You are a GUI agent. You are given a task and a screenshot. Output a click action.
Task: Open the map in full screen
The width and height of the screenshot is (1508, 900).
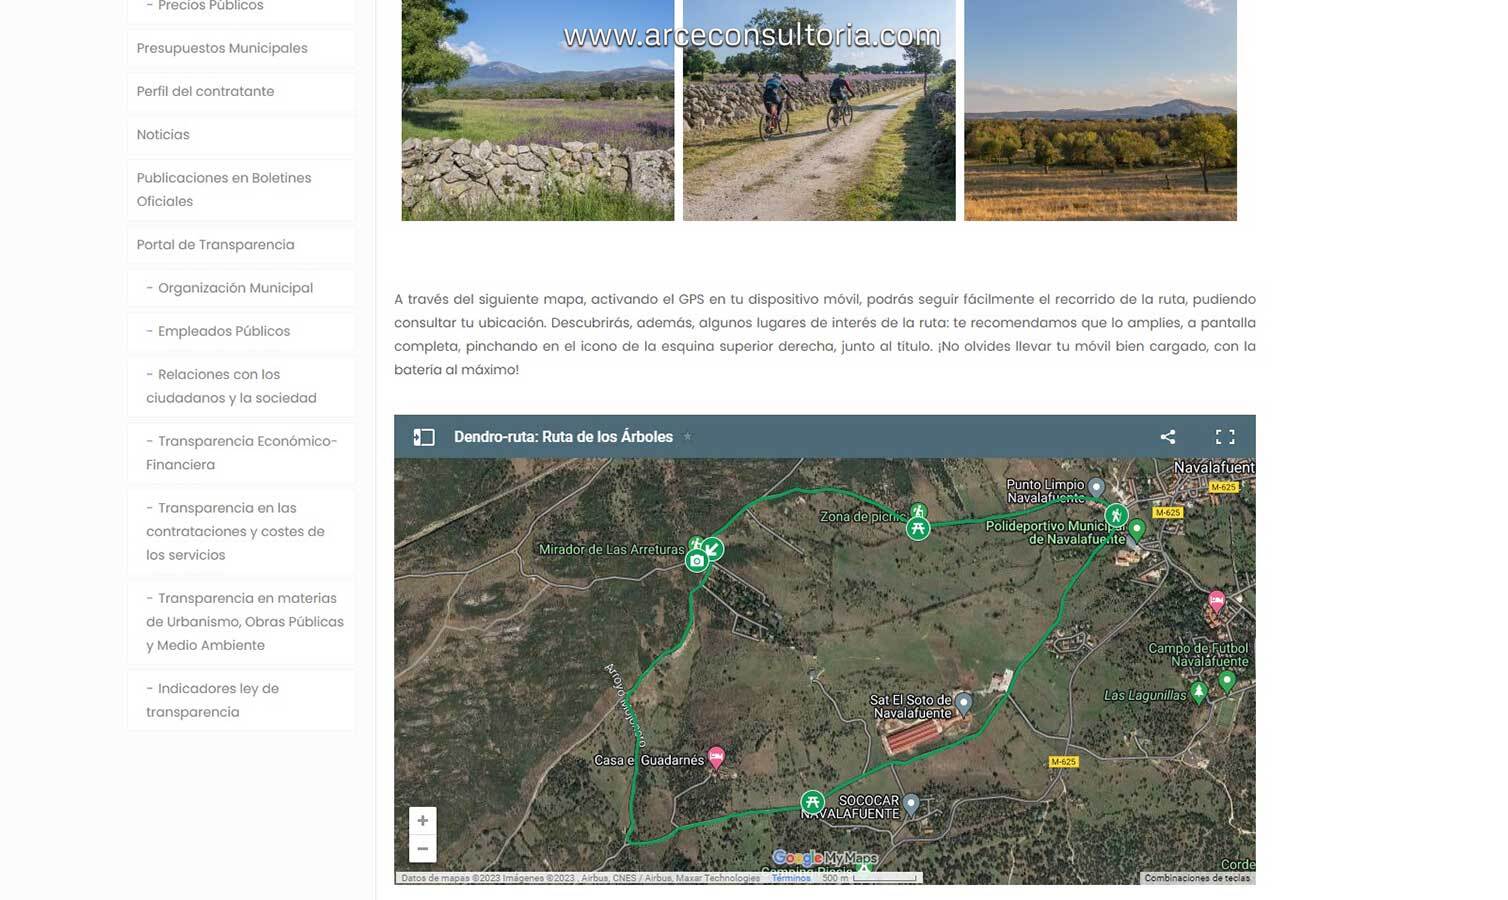(1225, 437)
